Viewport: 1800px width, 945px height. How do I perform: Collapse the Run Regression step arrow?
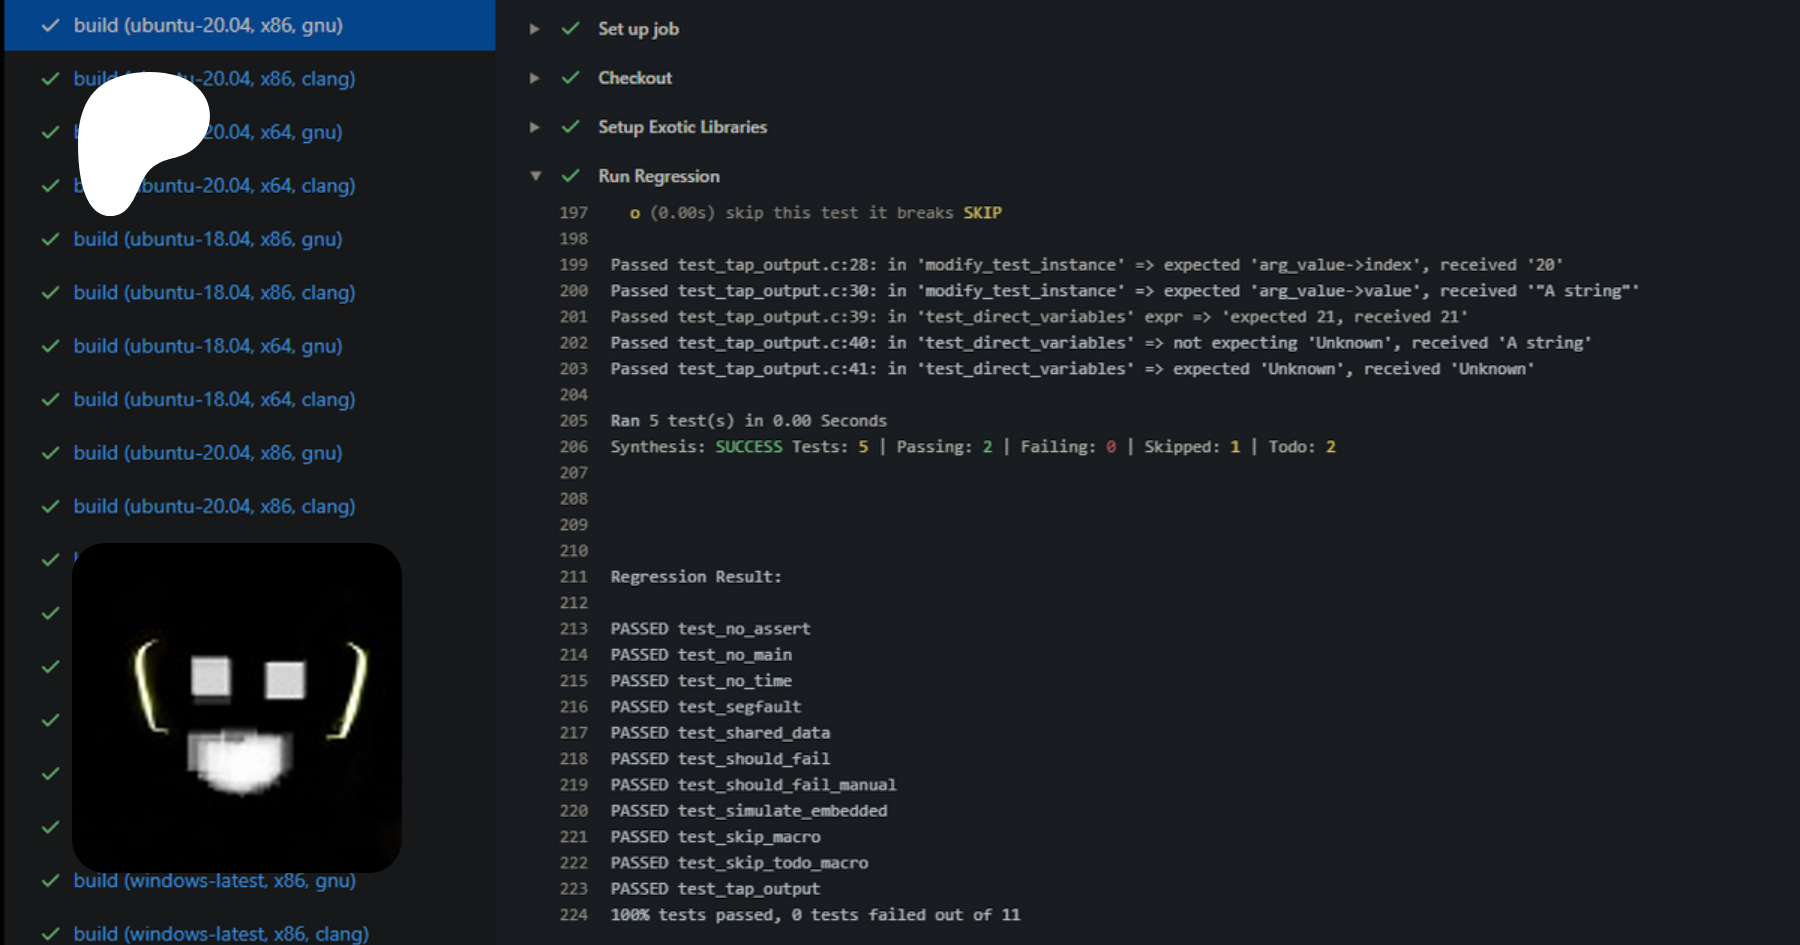535,176
